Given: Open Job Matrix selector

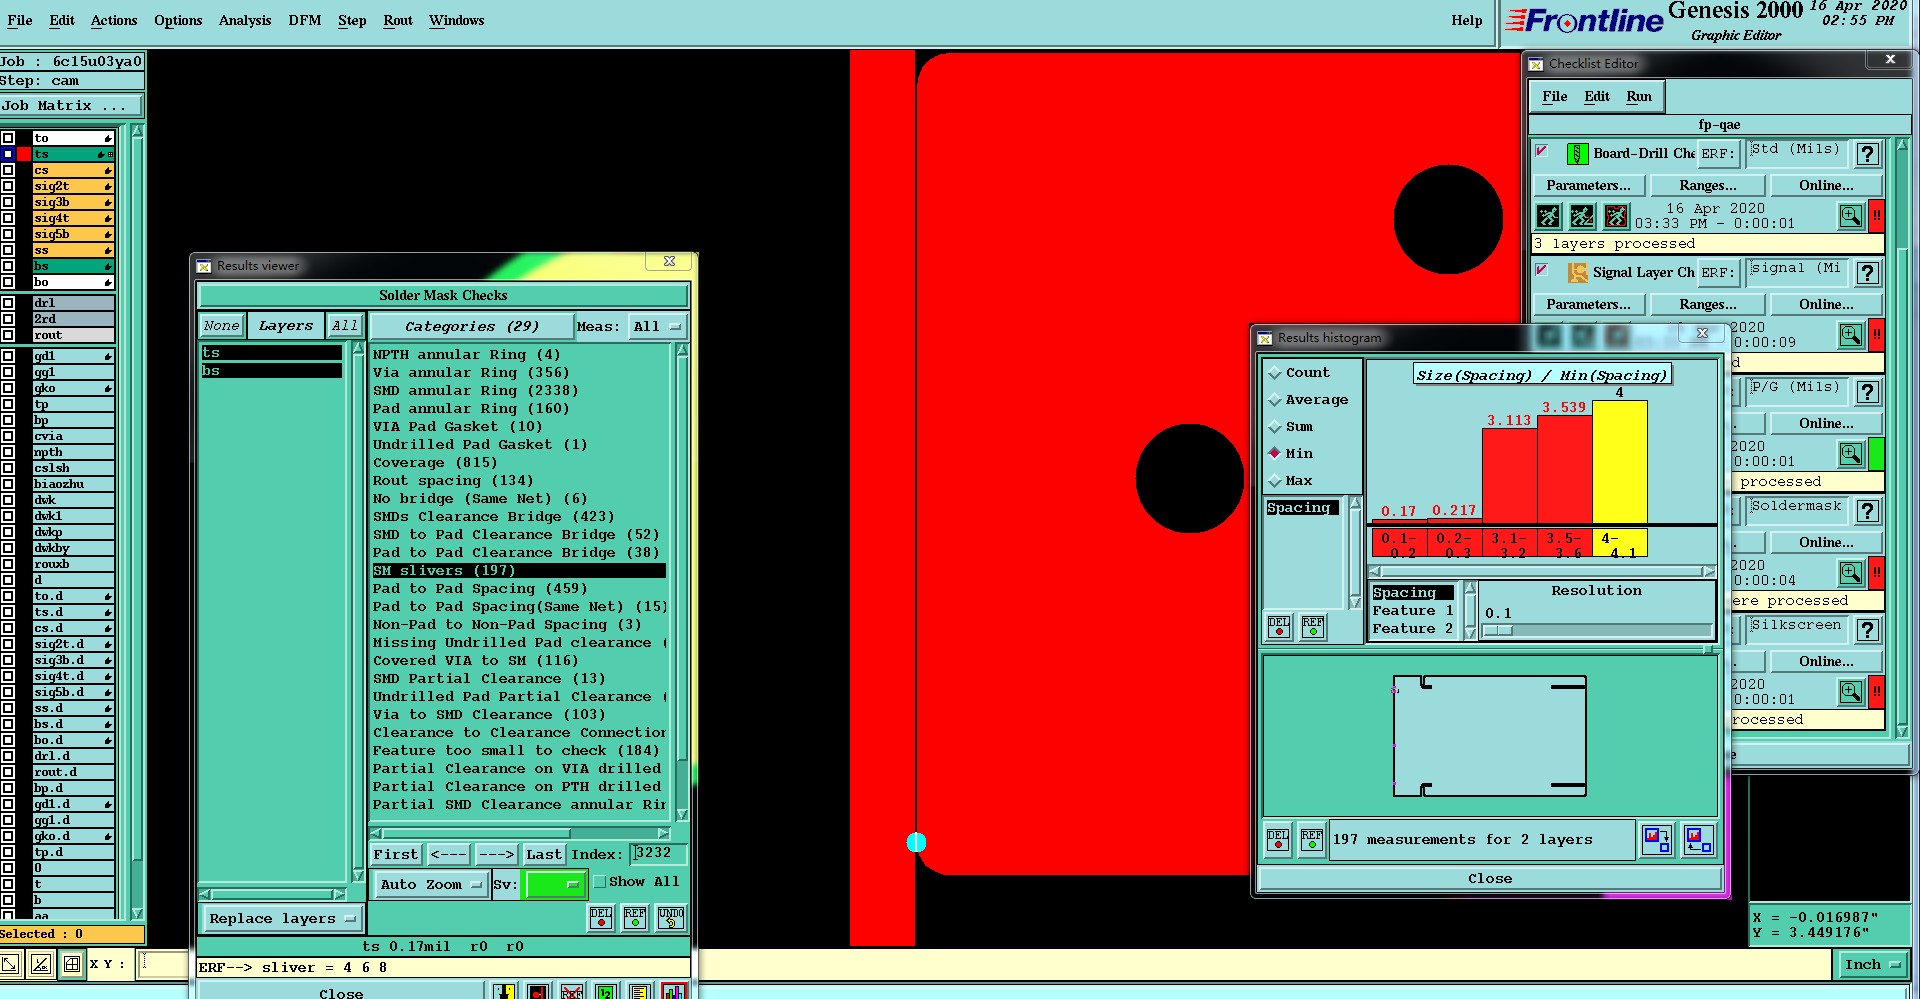Looking at the screenshot, I should 71,106.
